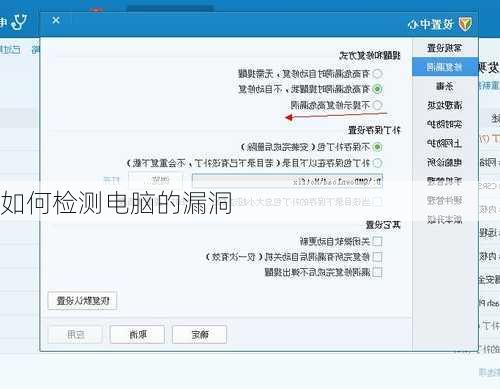Choose 补丁包保存在以下目录 radio option
Image resolution: width=500 pixels, height=389 pixels.
tap(377, 163)
